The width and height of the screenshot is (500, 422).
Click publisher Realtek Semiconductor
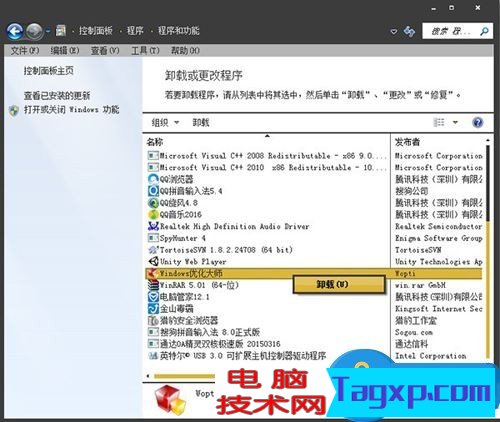(439, 226)
